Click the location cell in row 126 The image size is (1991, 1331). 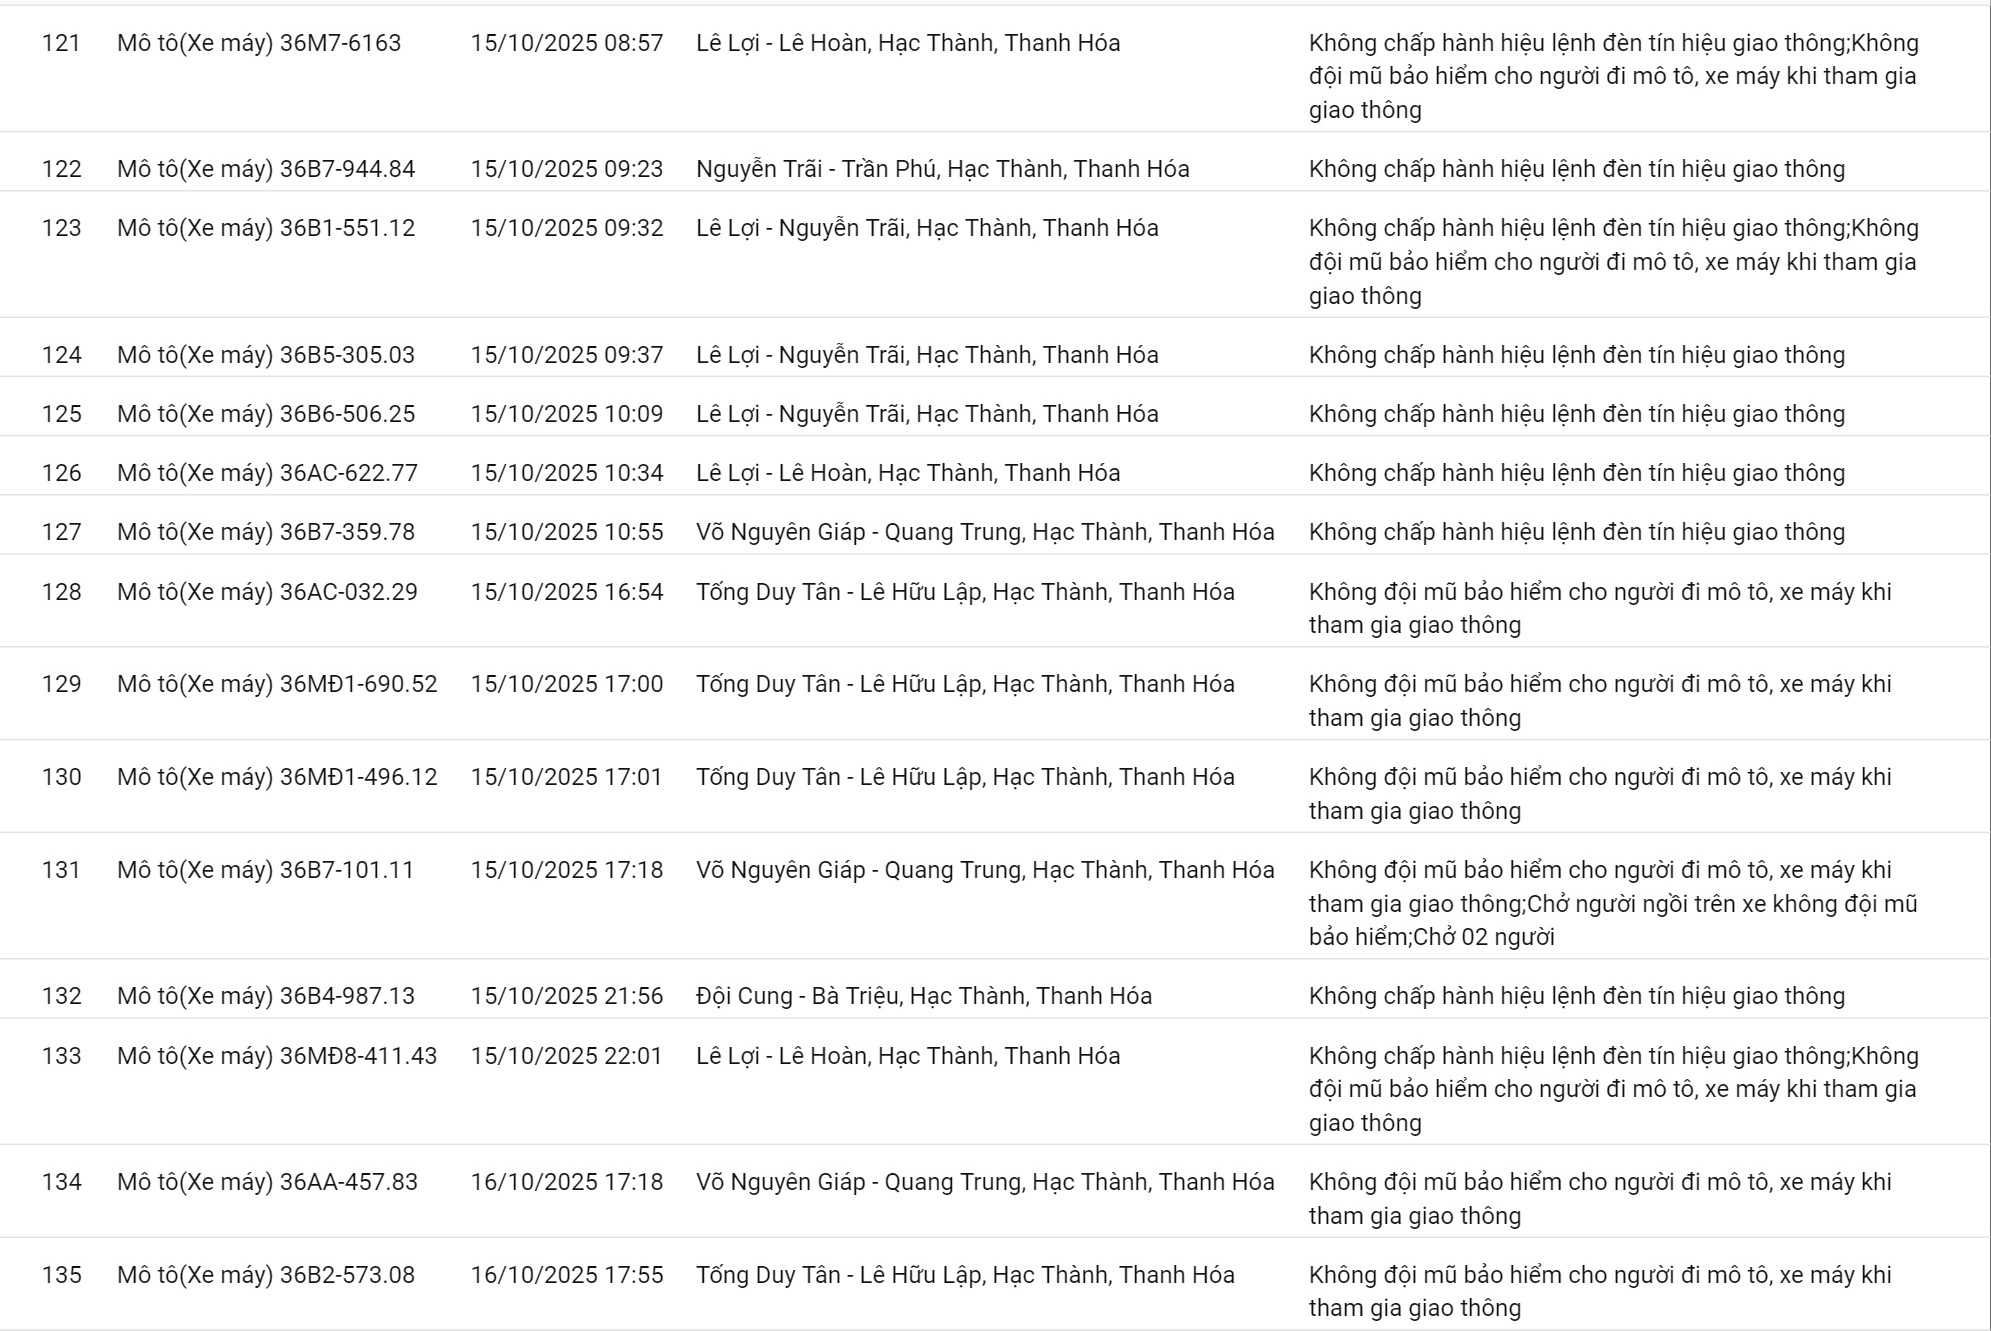tap(908, 473)
